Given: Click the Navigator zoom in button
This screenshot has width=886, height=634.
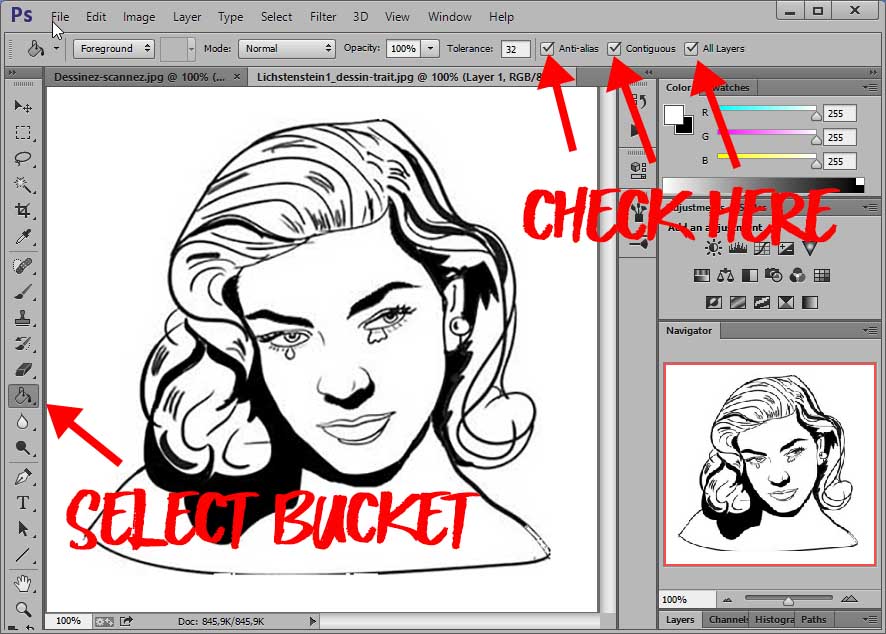Looking at the screenshot, I should 849,598.
